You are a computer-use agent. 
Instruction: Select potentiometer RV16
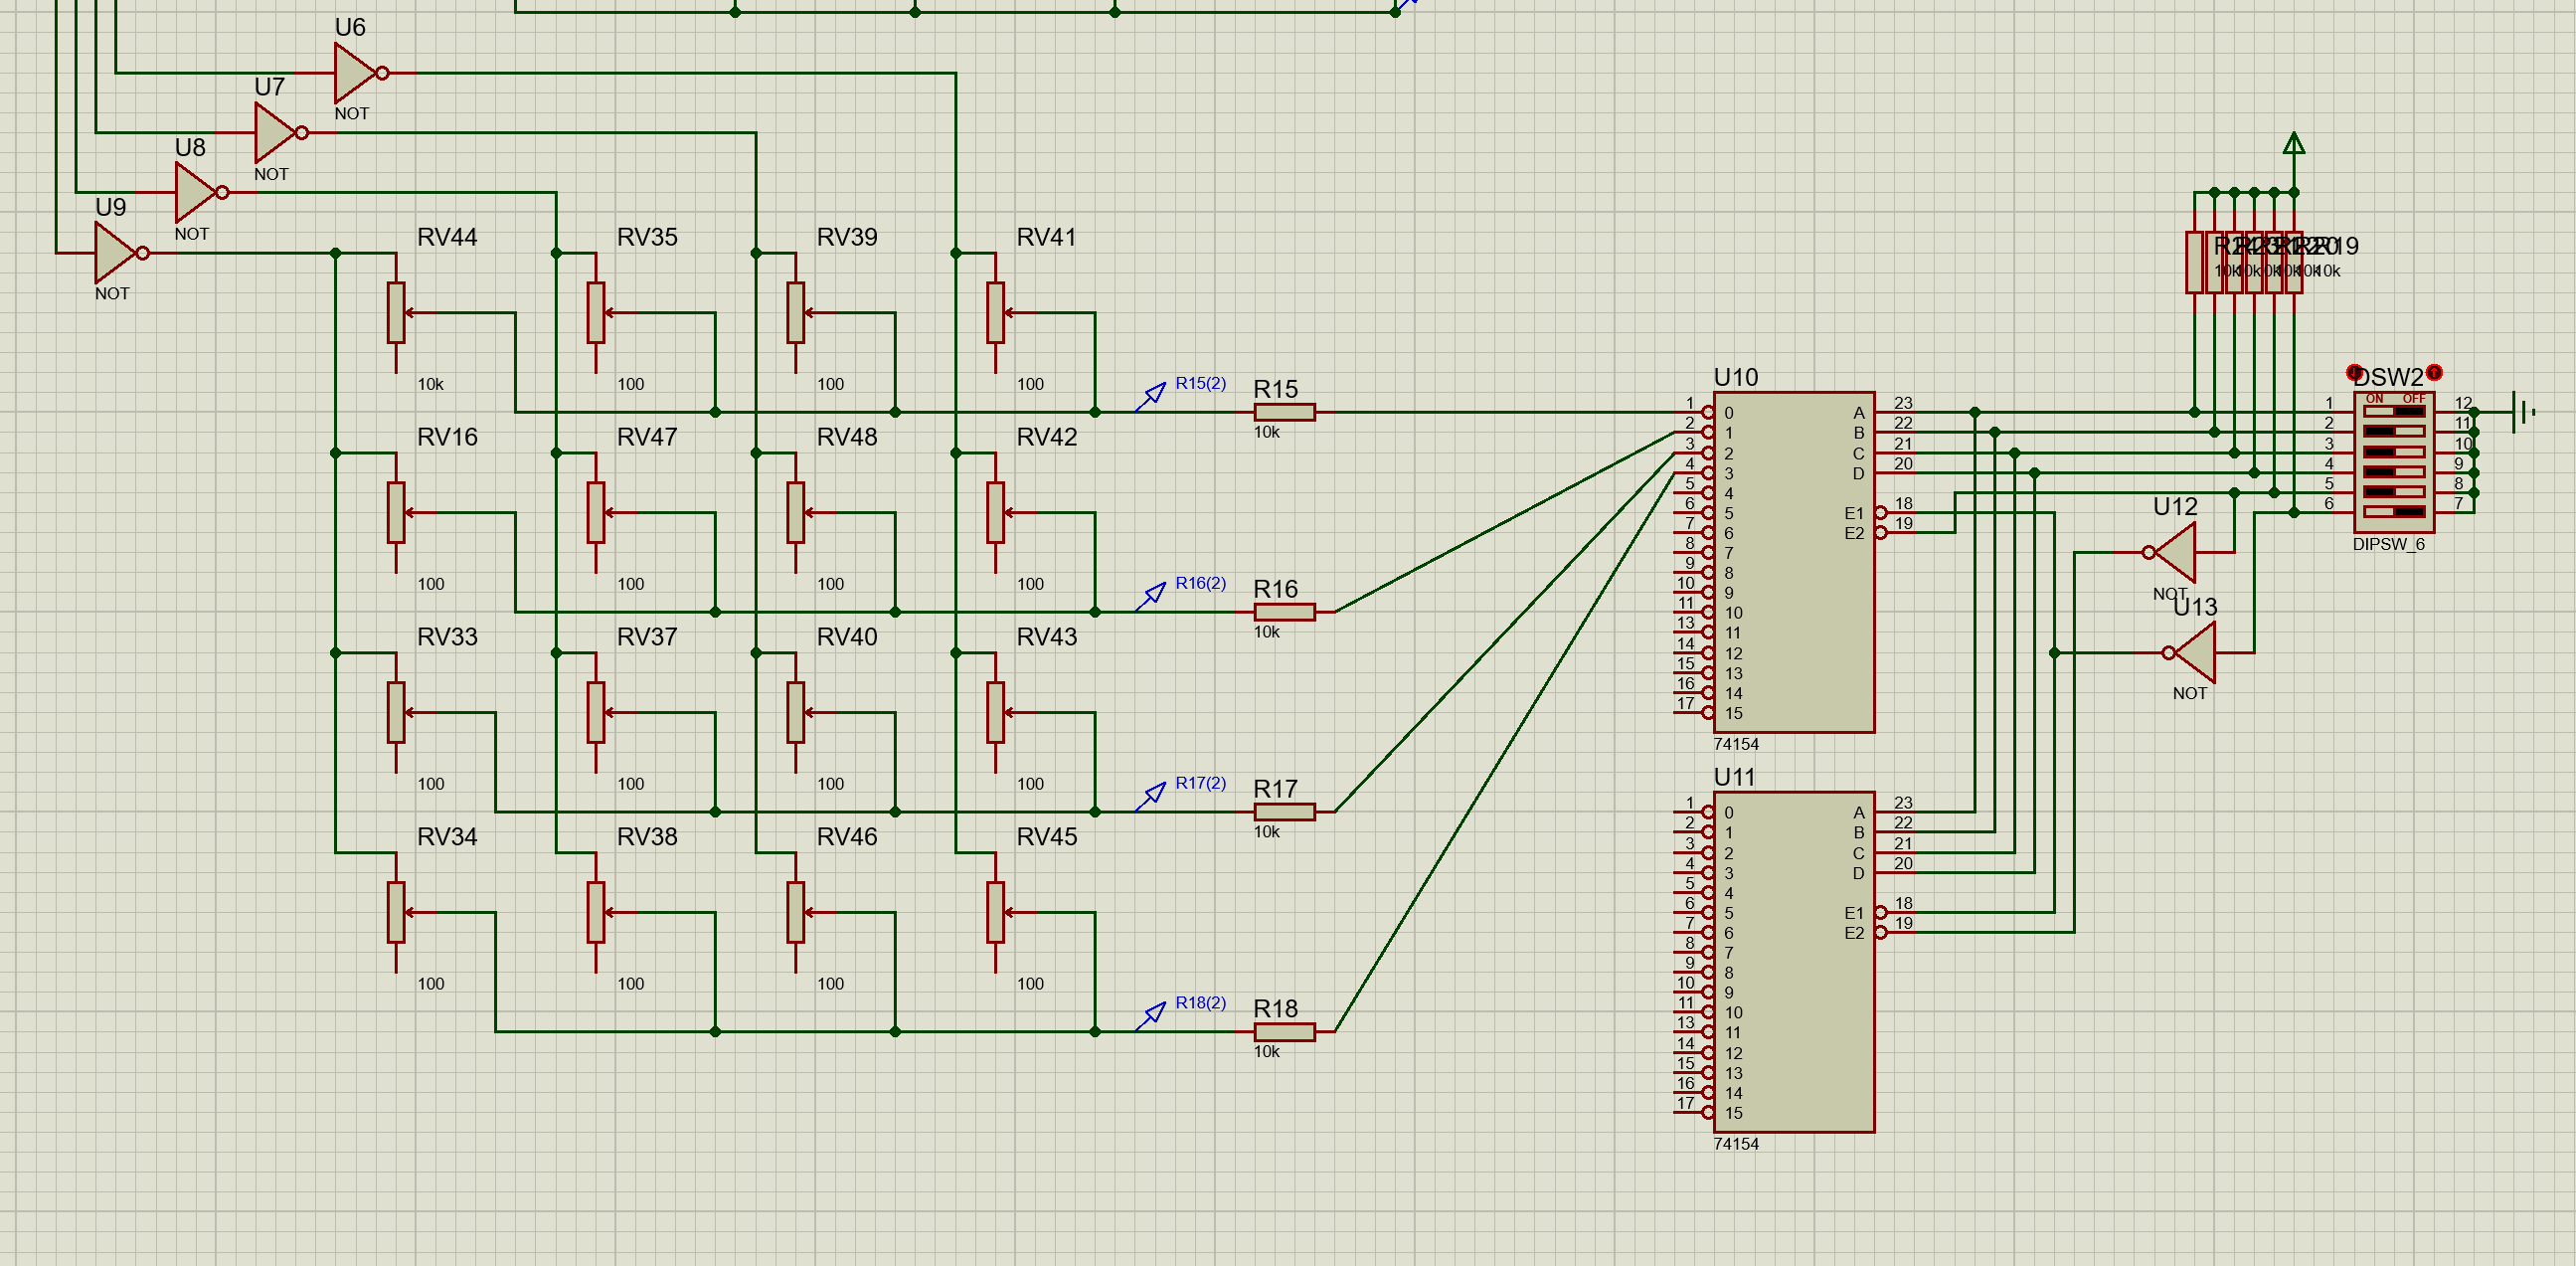point(396,513)
